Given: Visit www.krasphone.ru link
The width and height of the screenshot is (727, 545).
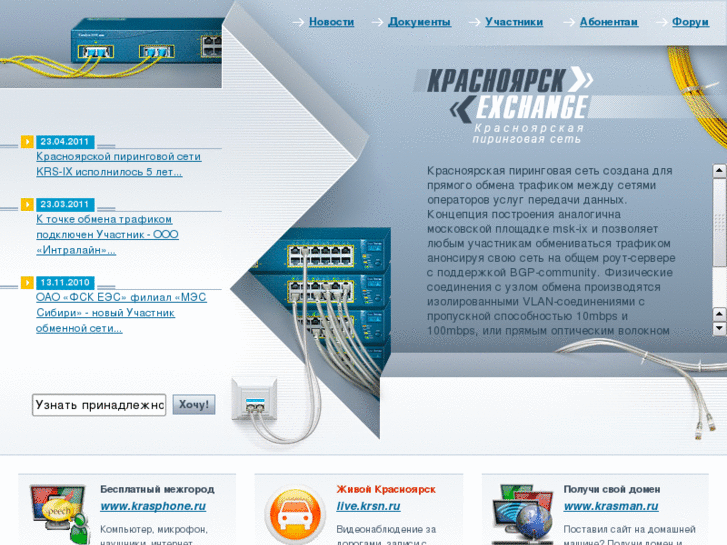Looking at the screenshot, I should pyautogui.click(x=153, y=506).
